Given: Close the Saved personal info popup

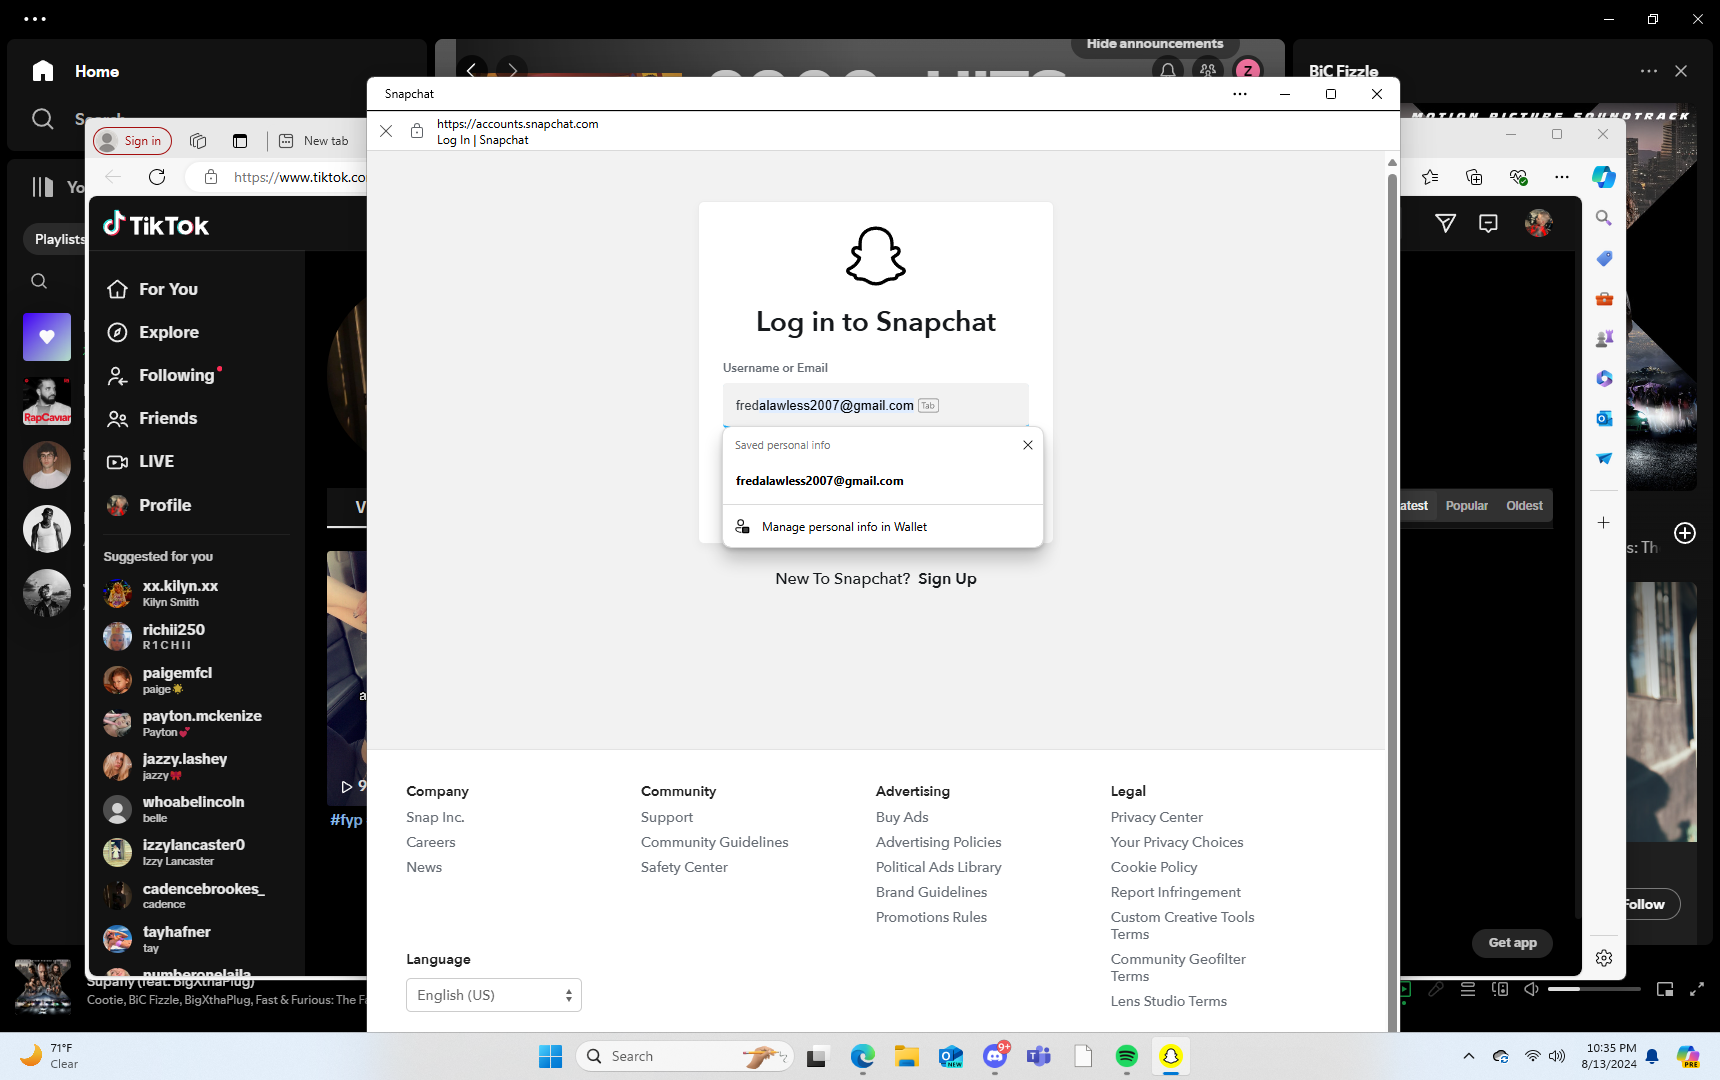Looking at the screenshot, I should pos(1027,445).
